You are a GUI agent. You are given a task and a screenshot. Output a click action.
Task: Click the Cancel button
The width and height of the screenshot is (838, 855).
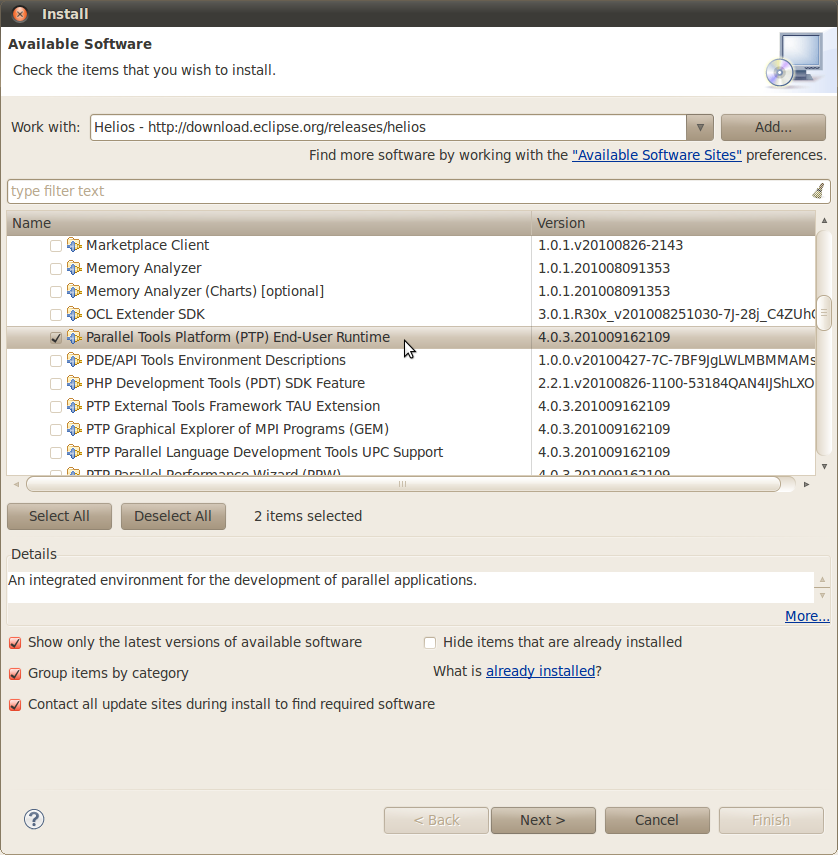coord(657,821)
